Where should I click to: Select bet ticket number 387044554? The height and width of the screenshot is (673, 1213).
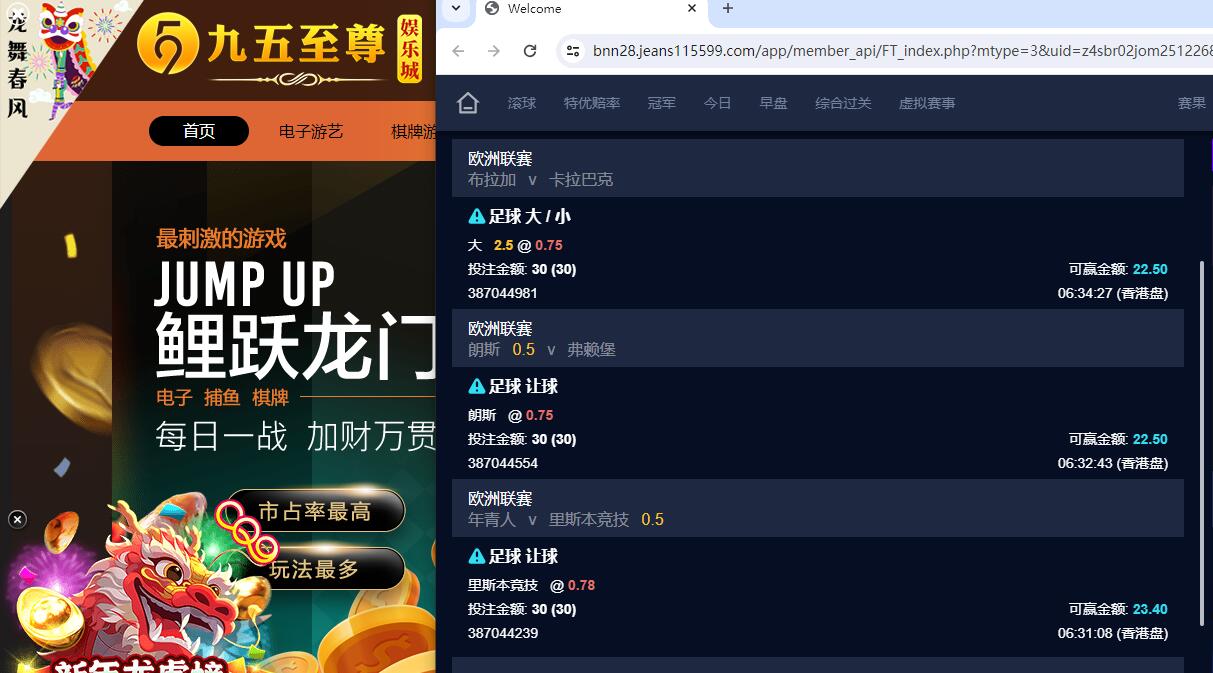tap(503, 463)
